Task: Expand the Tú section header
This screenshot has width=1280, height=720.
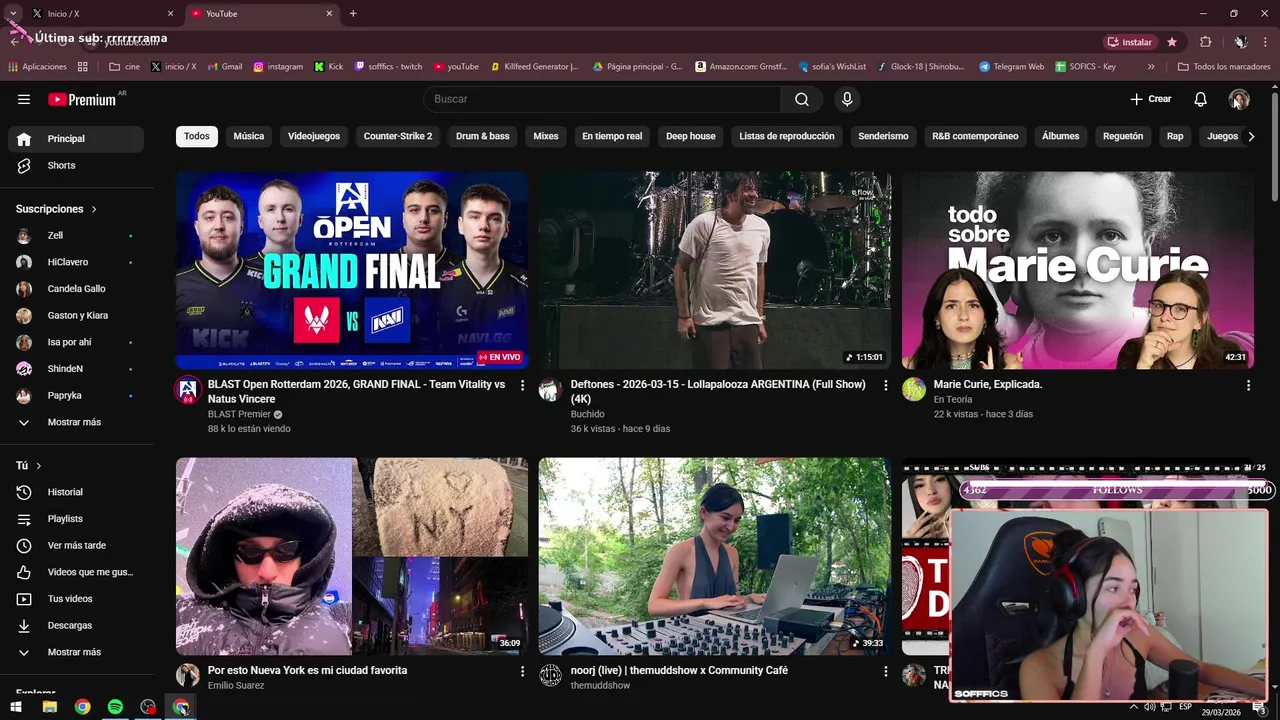Action: tap(29, 466)
